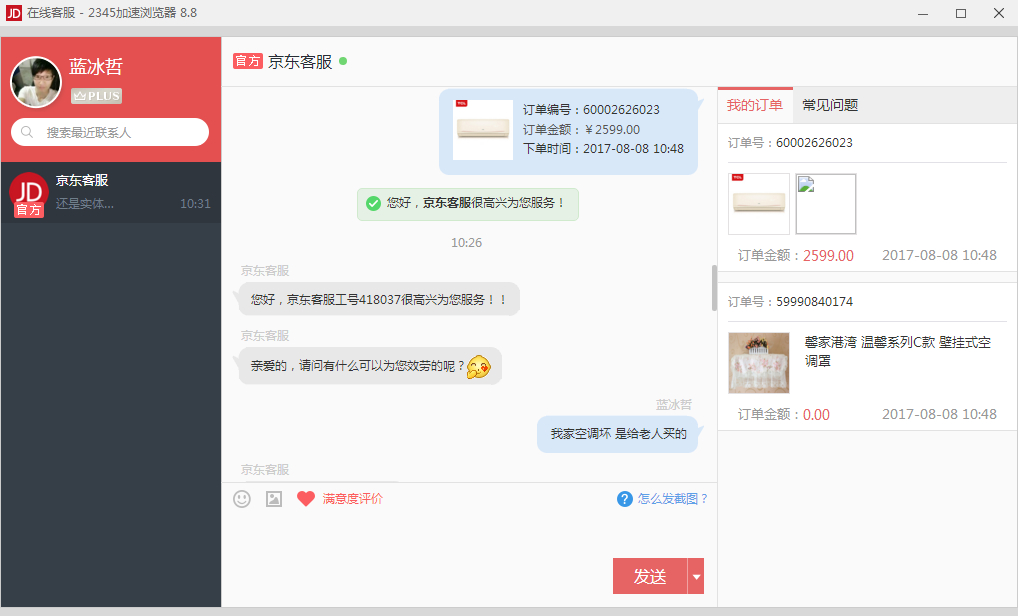Viewport: 1018px width, 616px height.
Task: Click the PLUS membership badge
Action: coord(96,95)
